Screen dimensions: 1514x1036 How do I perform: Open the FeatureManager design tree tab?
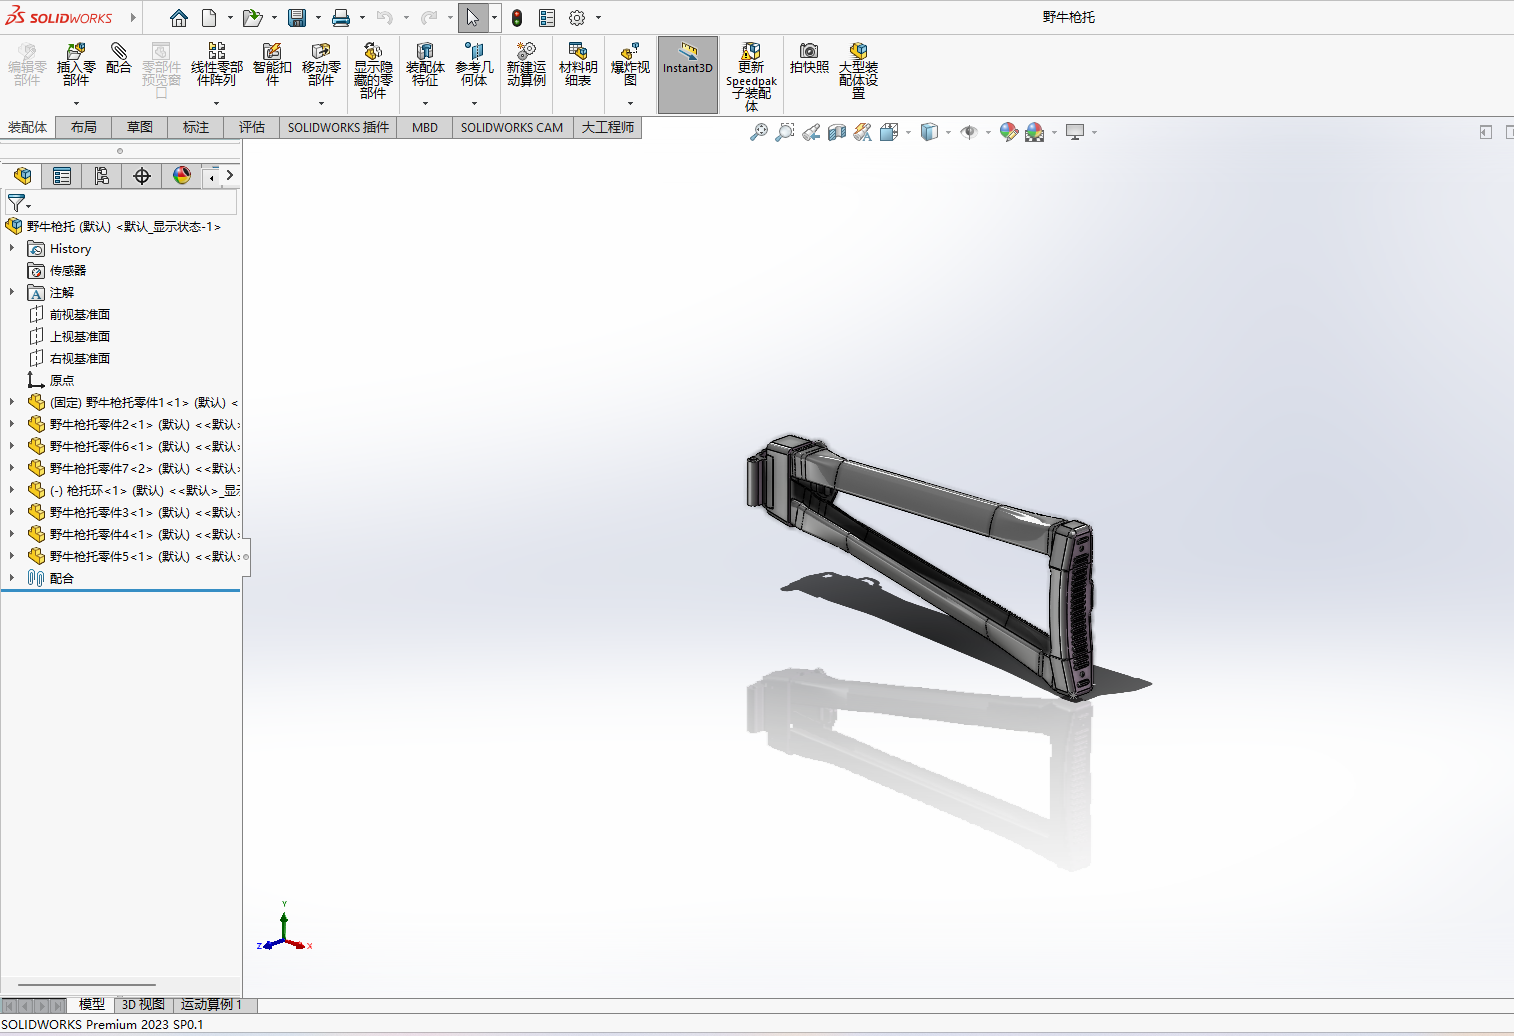(22, 176)
